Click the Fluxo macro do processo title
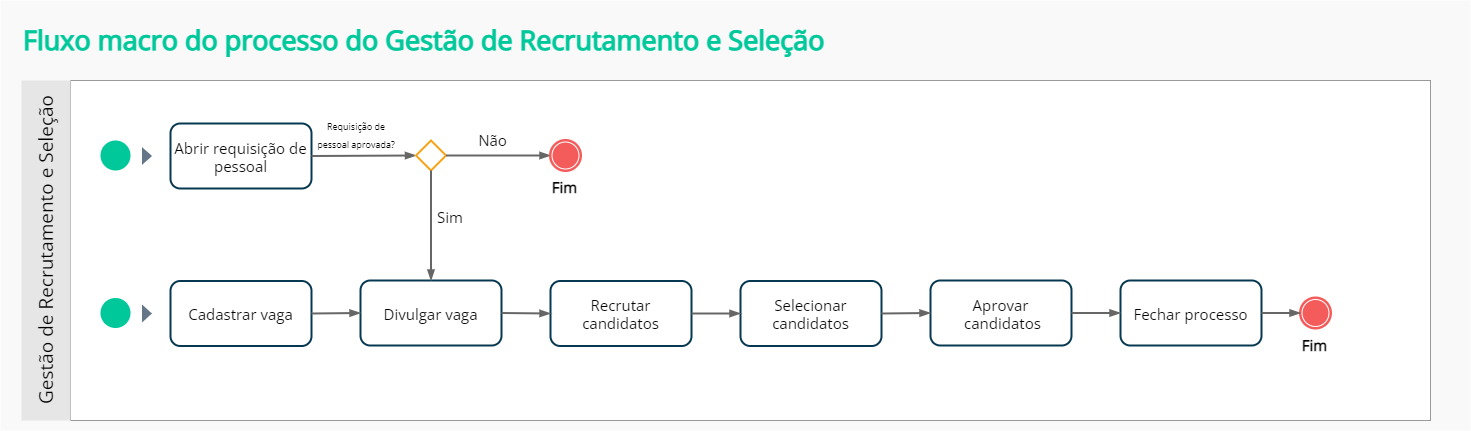This screenshot has width=1471, height=431. coord(423,41)
